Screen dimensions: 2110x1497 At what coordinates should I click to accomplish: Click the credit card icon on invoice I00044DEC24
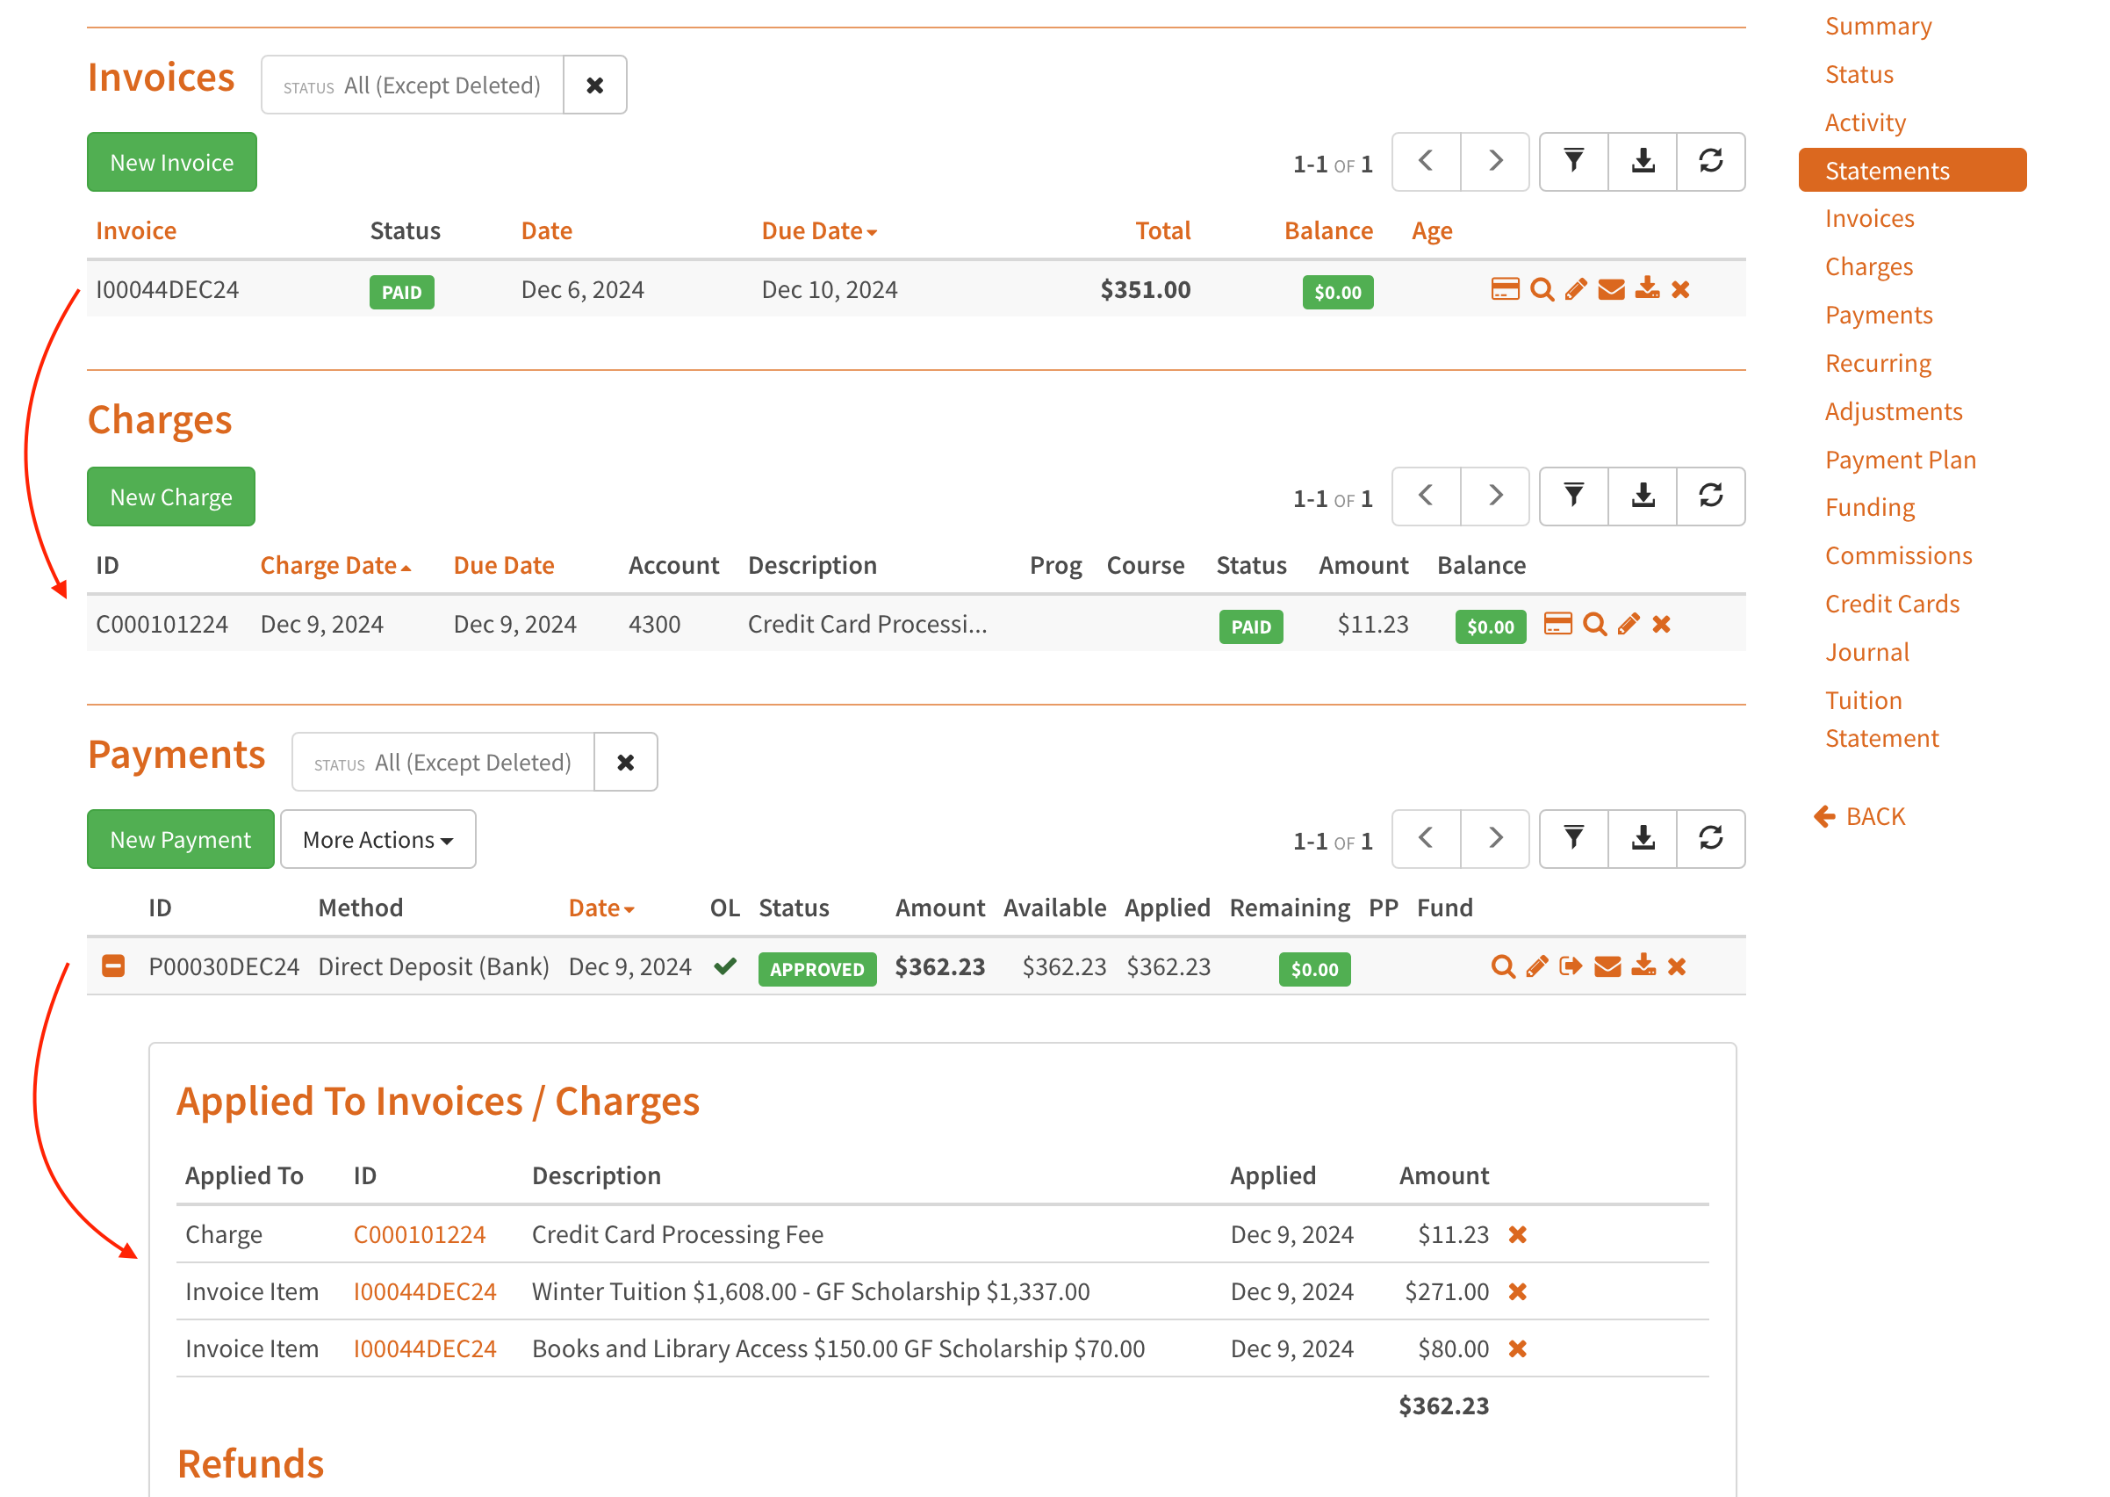pyautogui.click(x=1504, y=289)
